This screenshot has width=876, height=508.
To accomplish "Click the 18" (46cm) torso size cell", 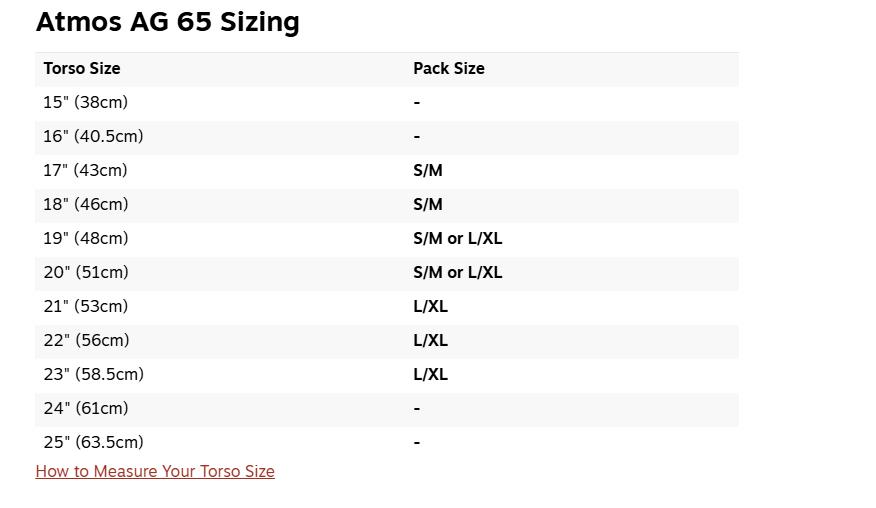I will pos(86,204).
